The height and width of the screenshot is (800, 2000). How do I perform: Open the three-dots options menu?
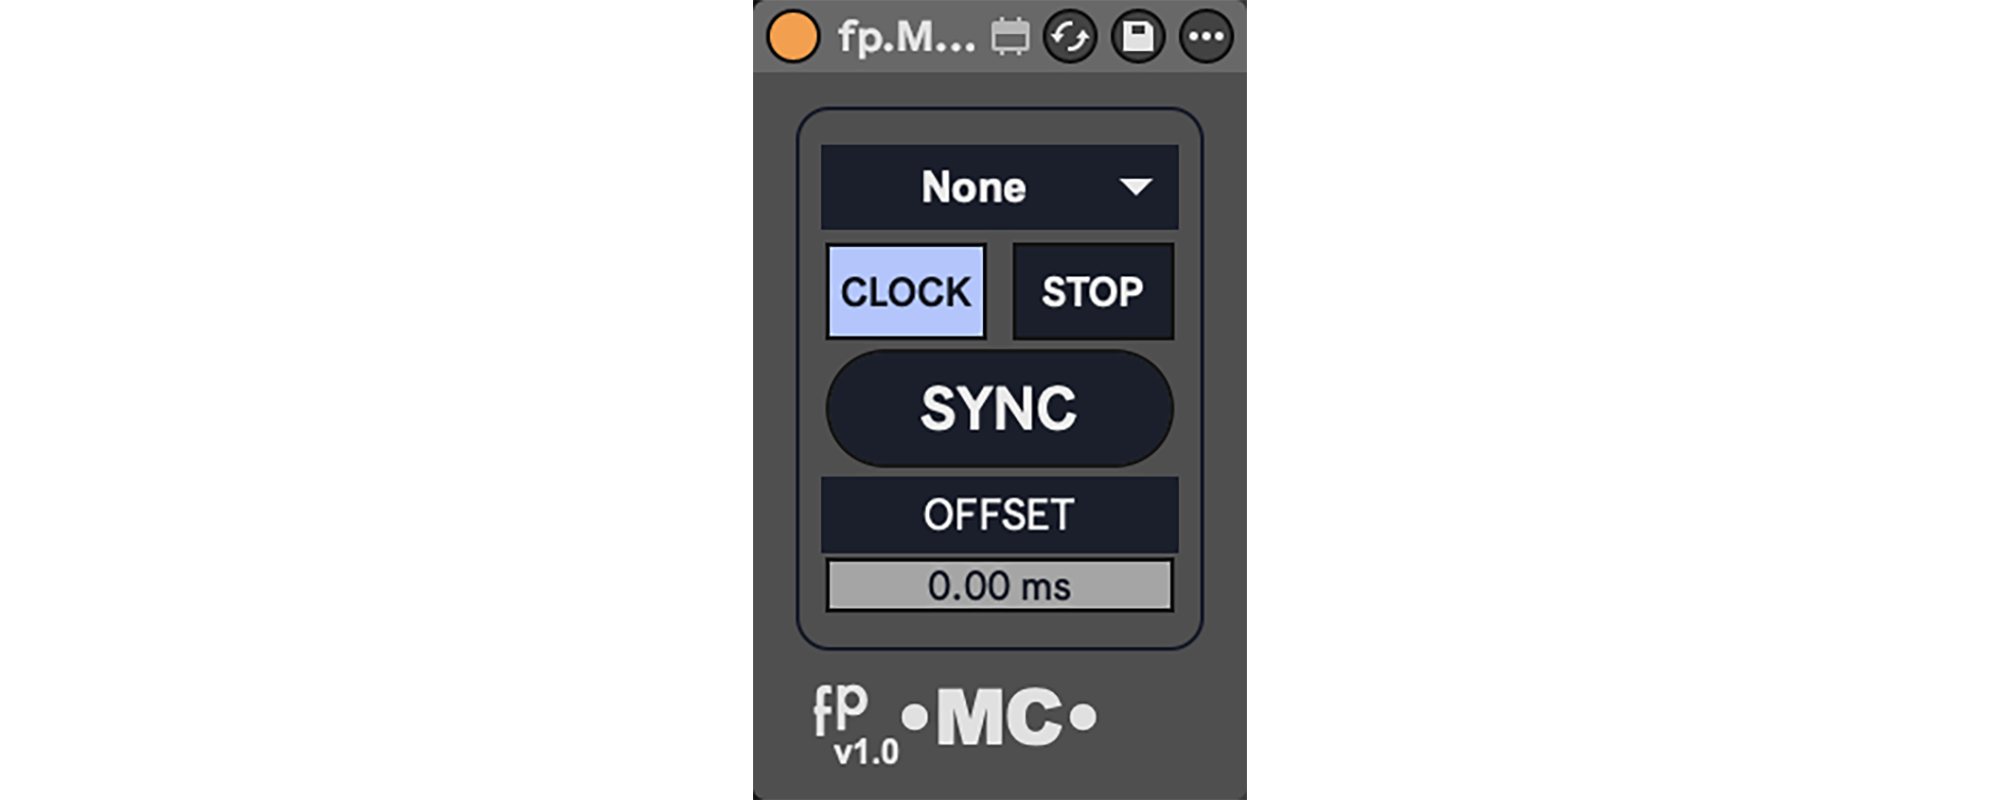click(1206, 37)
